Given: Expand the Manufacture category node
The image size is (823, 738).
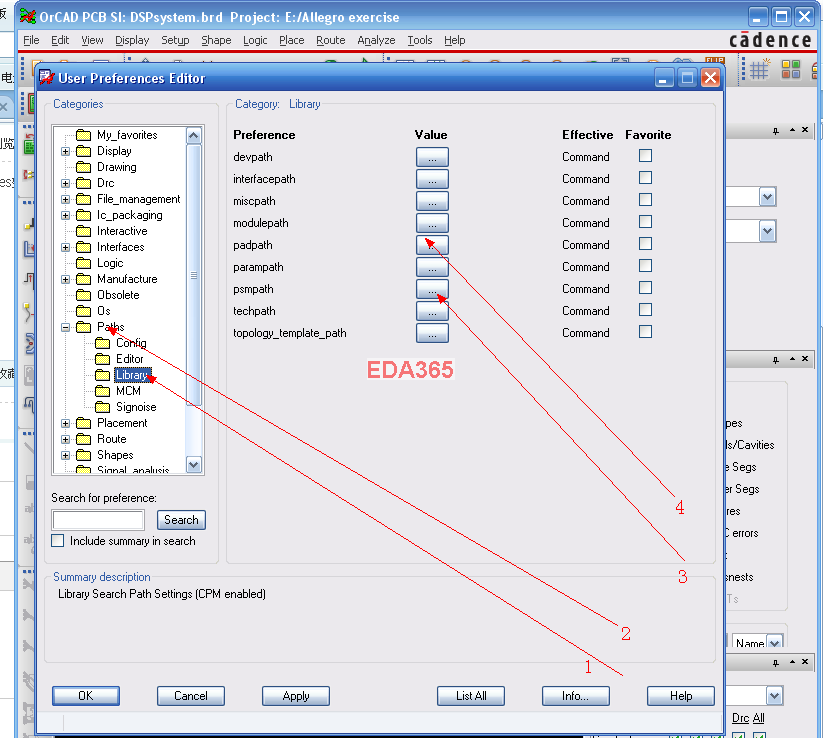Looking at the screenshot, I should pos(66,279).
